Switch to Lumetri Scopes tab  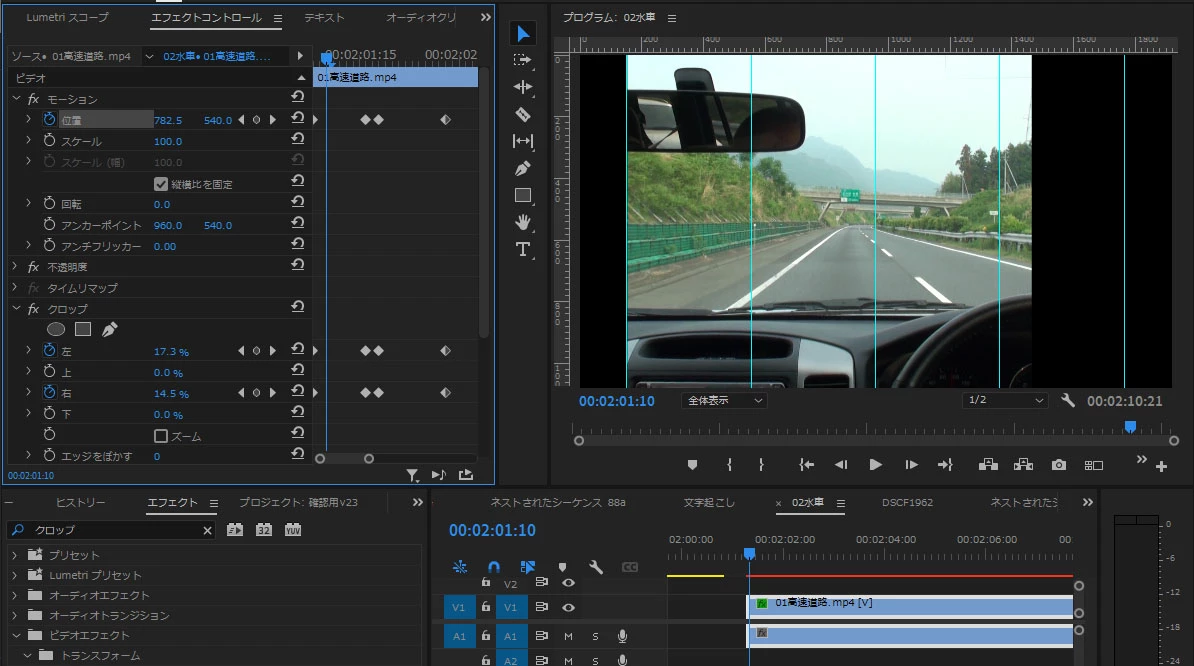point(67,17)
